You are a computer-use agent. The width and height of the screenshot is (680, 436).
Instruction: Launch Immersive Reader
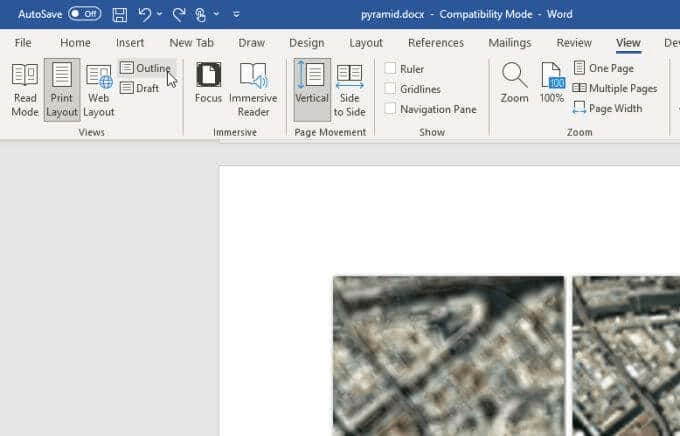coord(253,90)
